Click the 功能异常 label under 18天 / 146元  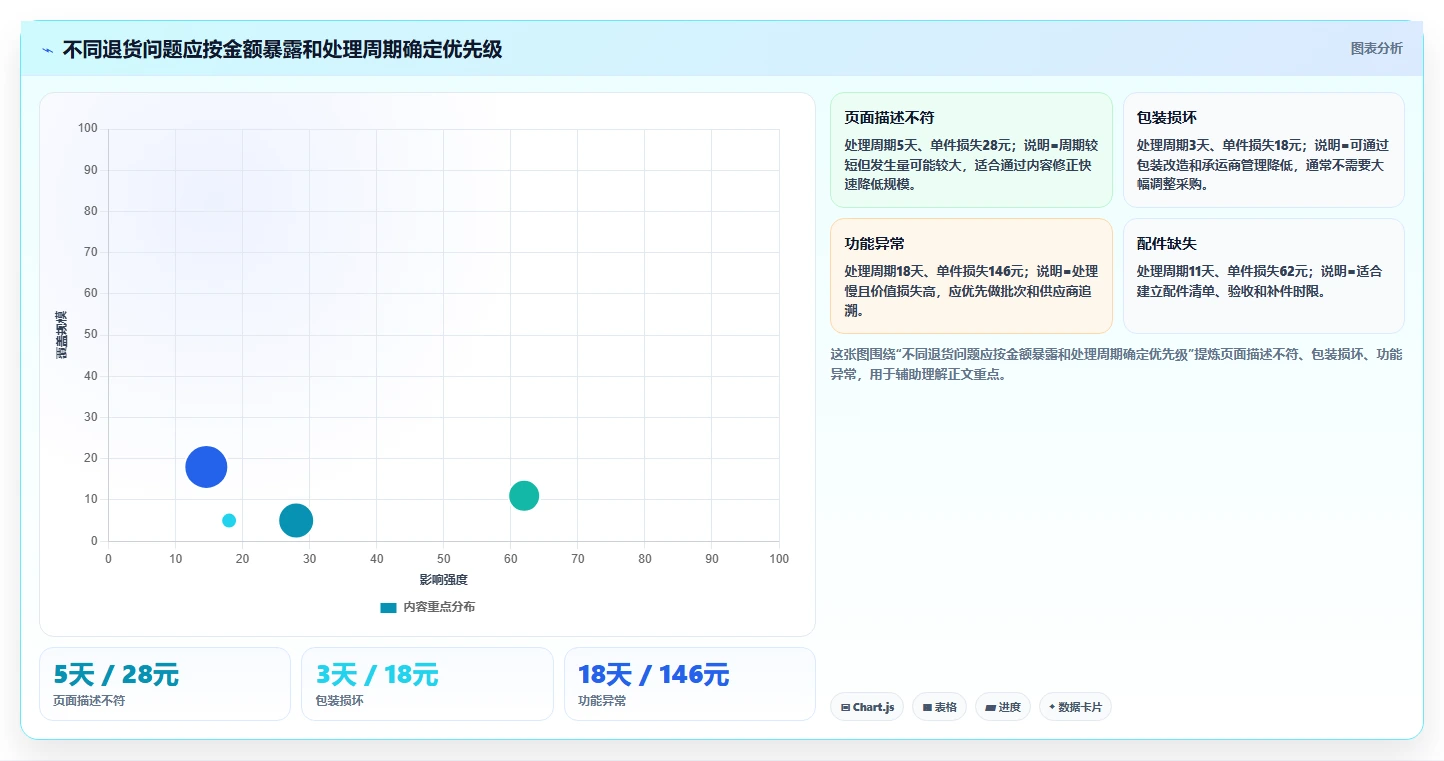click(602, 701)
